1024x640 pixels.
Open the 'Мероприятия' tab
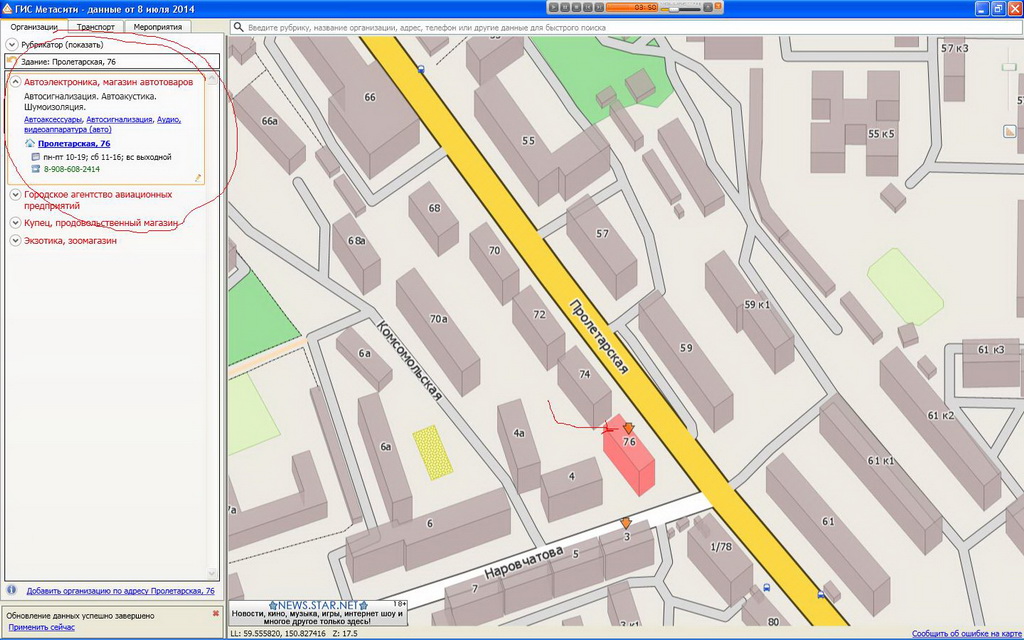pos(157,27)
